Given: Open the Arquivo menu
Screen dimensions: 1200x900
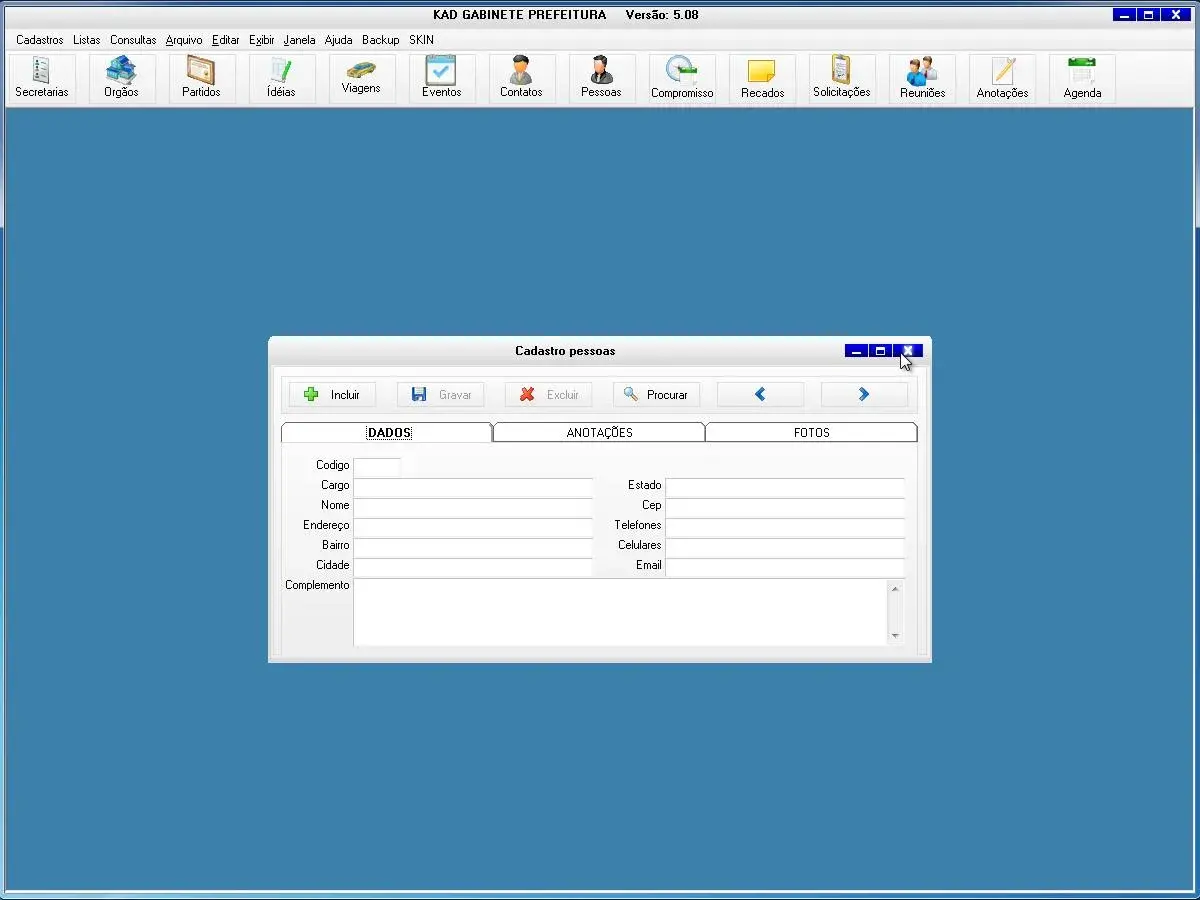Looking at the screenshot, I should (184, 40).
